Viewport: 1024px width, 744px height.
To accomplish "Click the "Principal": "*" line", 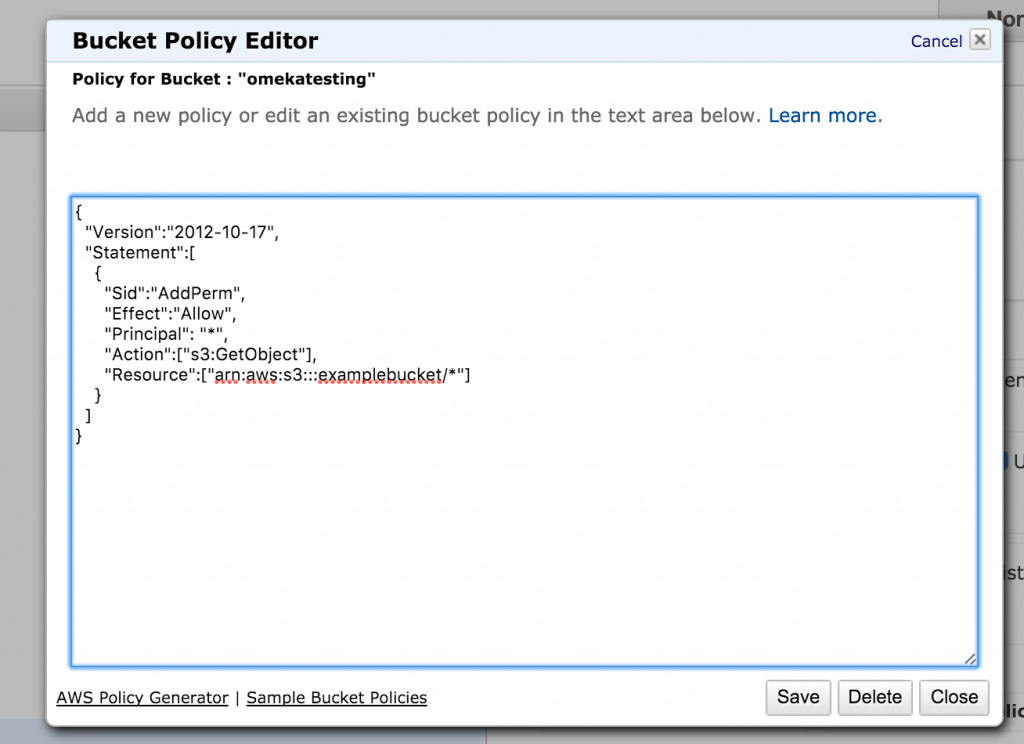I will pos(165,334).
